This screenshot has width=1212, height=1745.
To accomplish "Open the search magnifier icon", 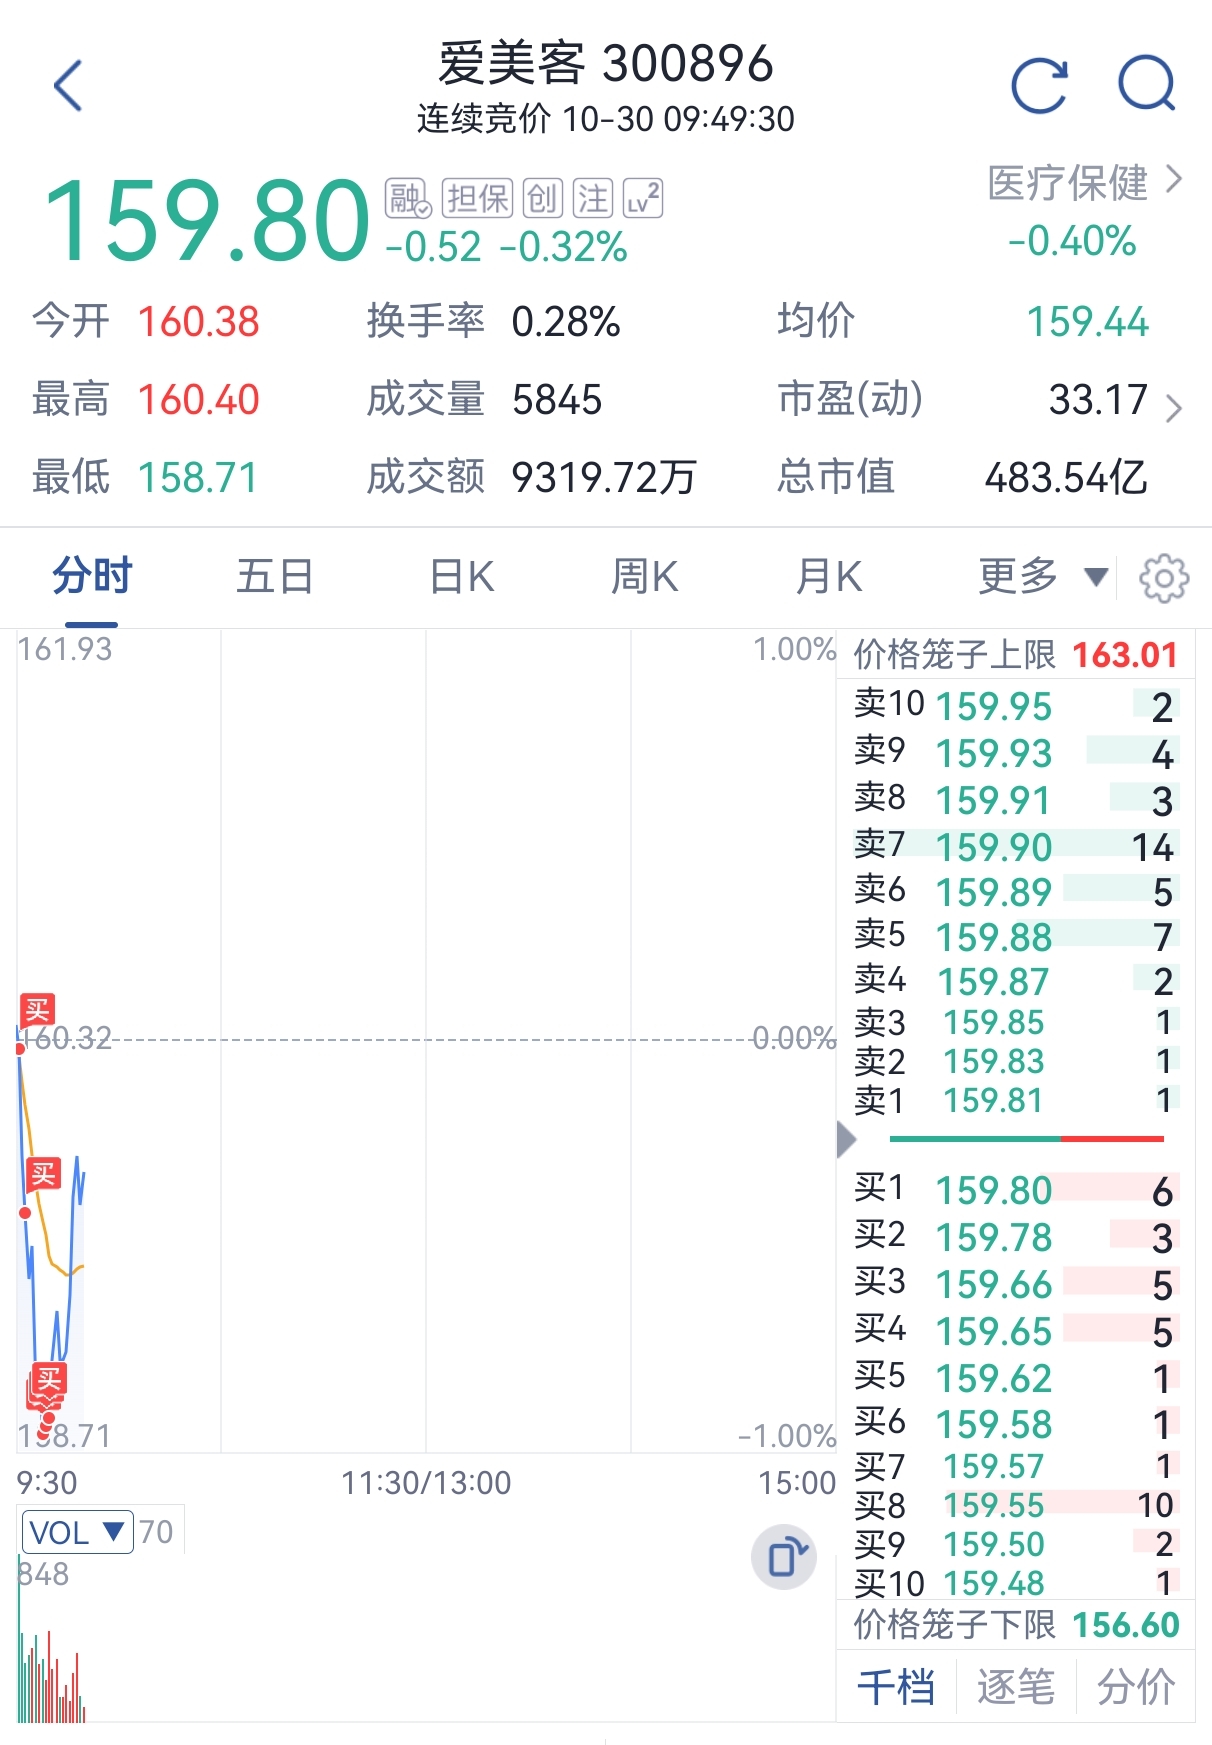I will click(x=1146, y=86).
